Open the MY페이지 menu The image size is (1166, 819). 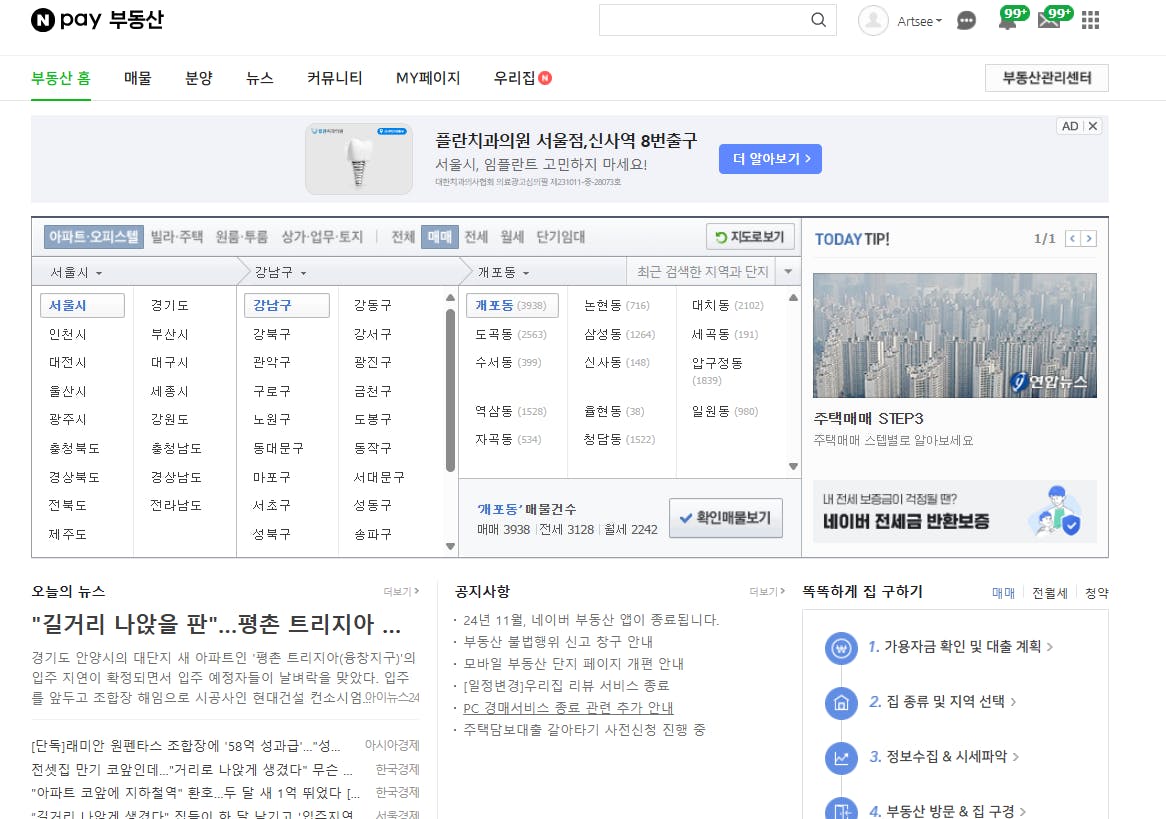(428, 77)
